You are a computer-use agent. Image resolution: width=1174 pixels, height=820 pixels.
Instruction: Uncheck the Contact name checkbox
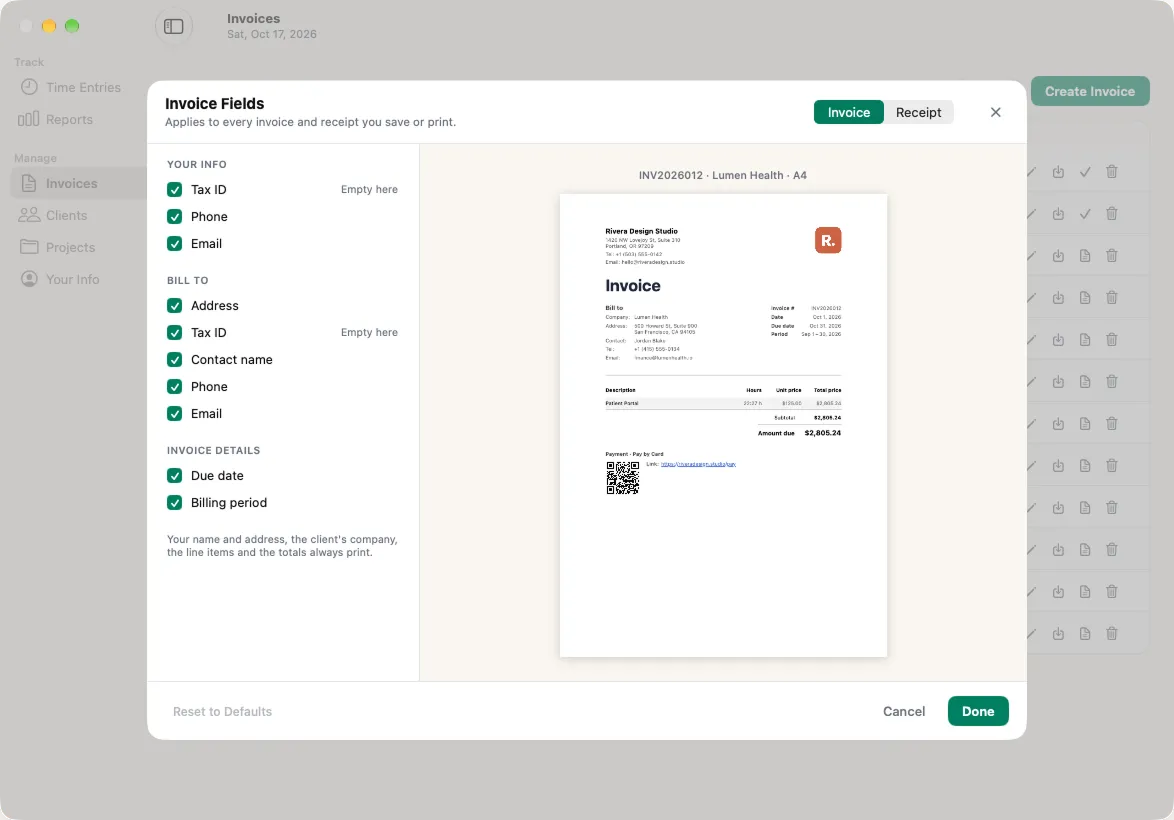click(174, 359)
